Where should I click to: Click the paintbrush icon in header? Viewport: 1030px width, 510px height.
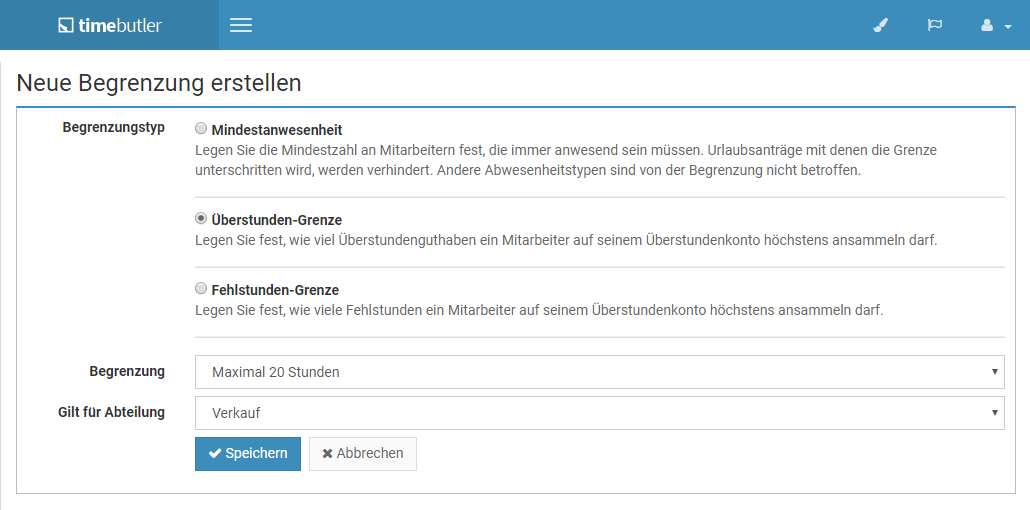[880, 25]
